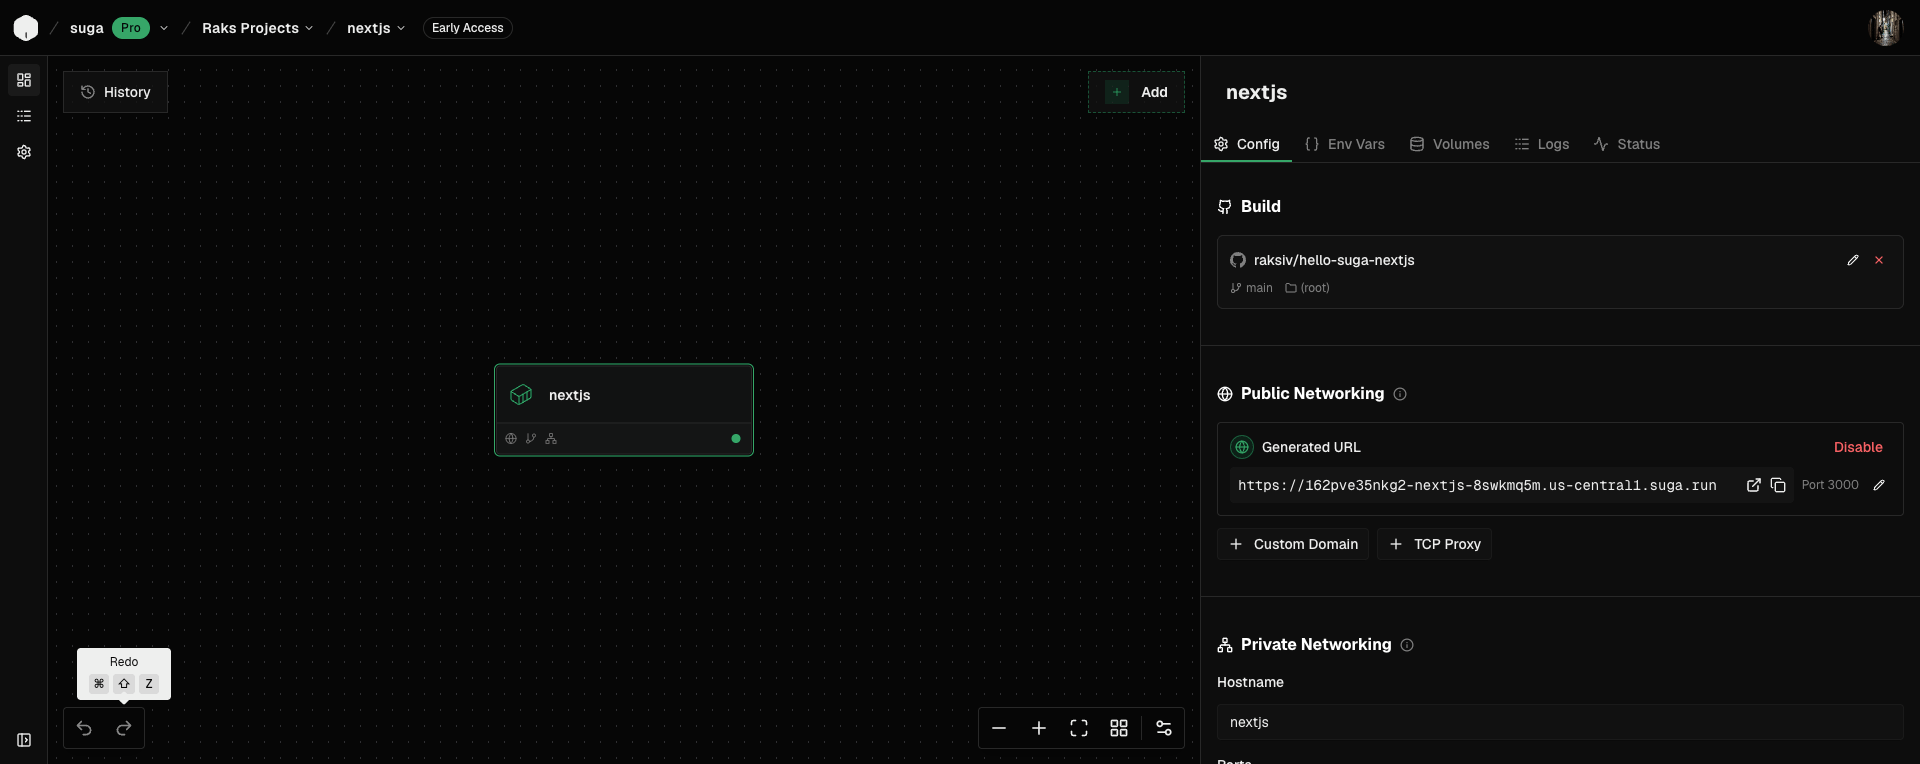Switch to the Logs tab

click(1541, 144)
